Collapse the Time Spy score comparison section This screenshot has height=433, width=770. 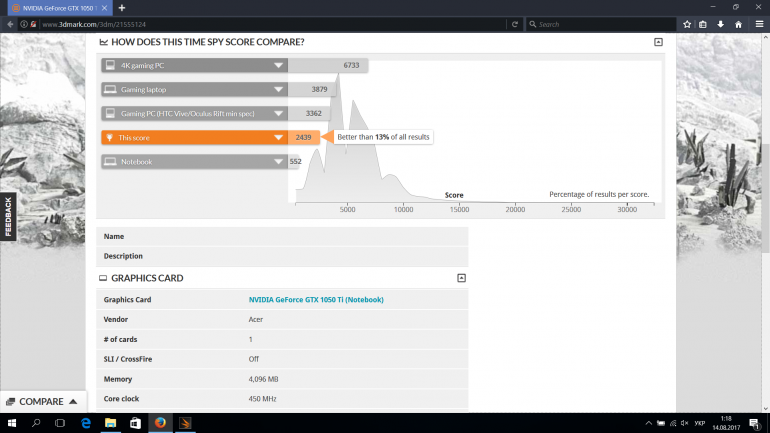(x=658, y=42)
